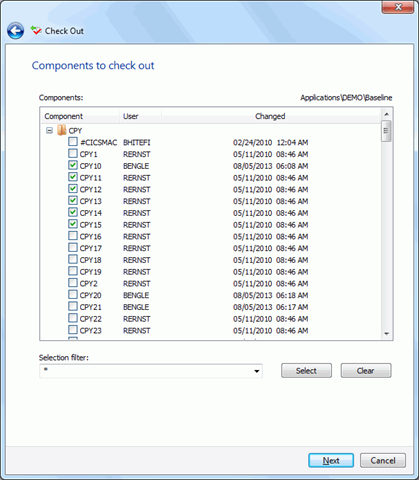This screenshot has width=419, height=480.
Task: Uncheck the CPY15 component
Action: tap(73, 224)
